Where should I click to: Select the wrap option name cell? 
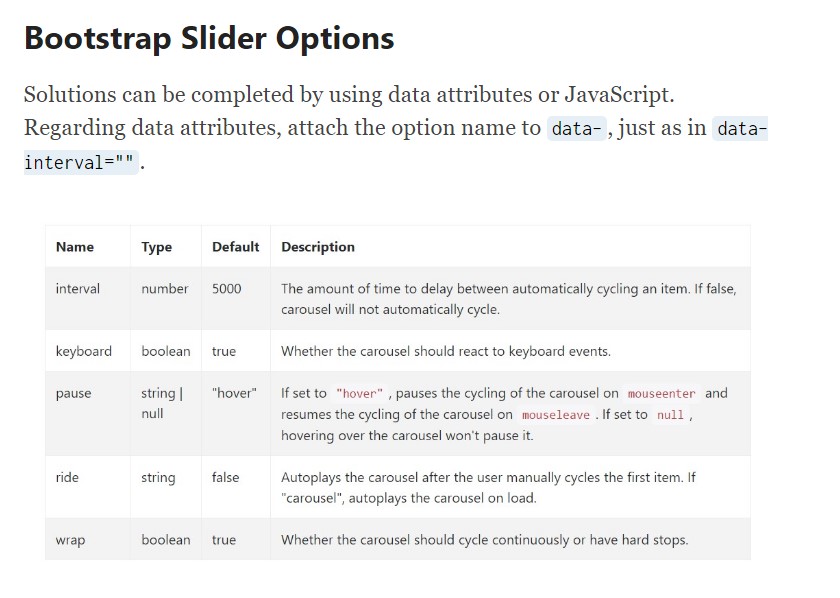click(x=71, y=540)
